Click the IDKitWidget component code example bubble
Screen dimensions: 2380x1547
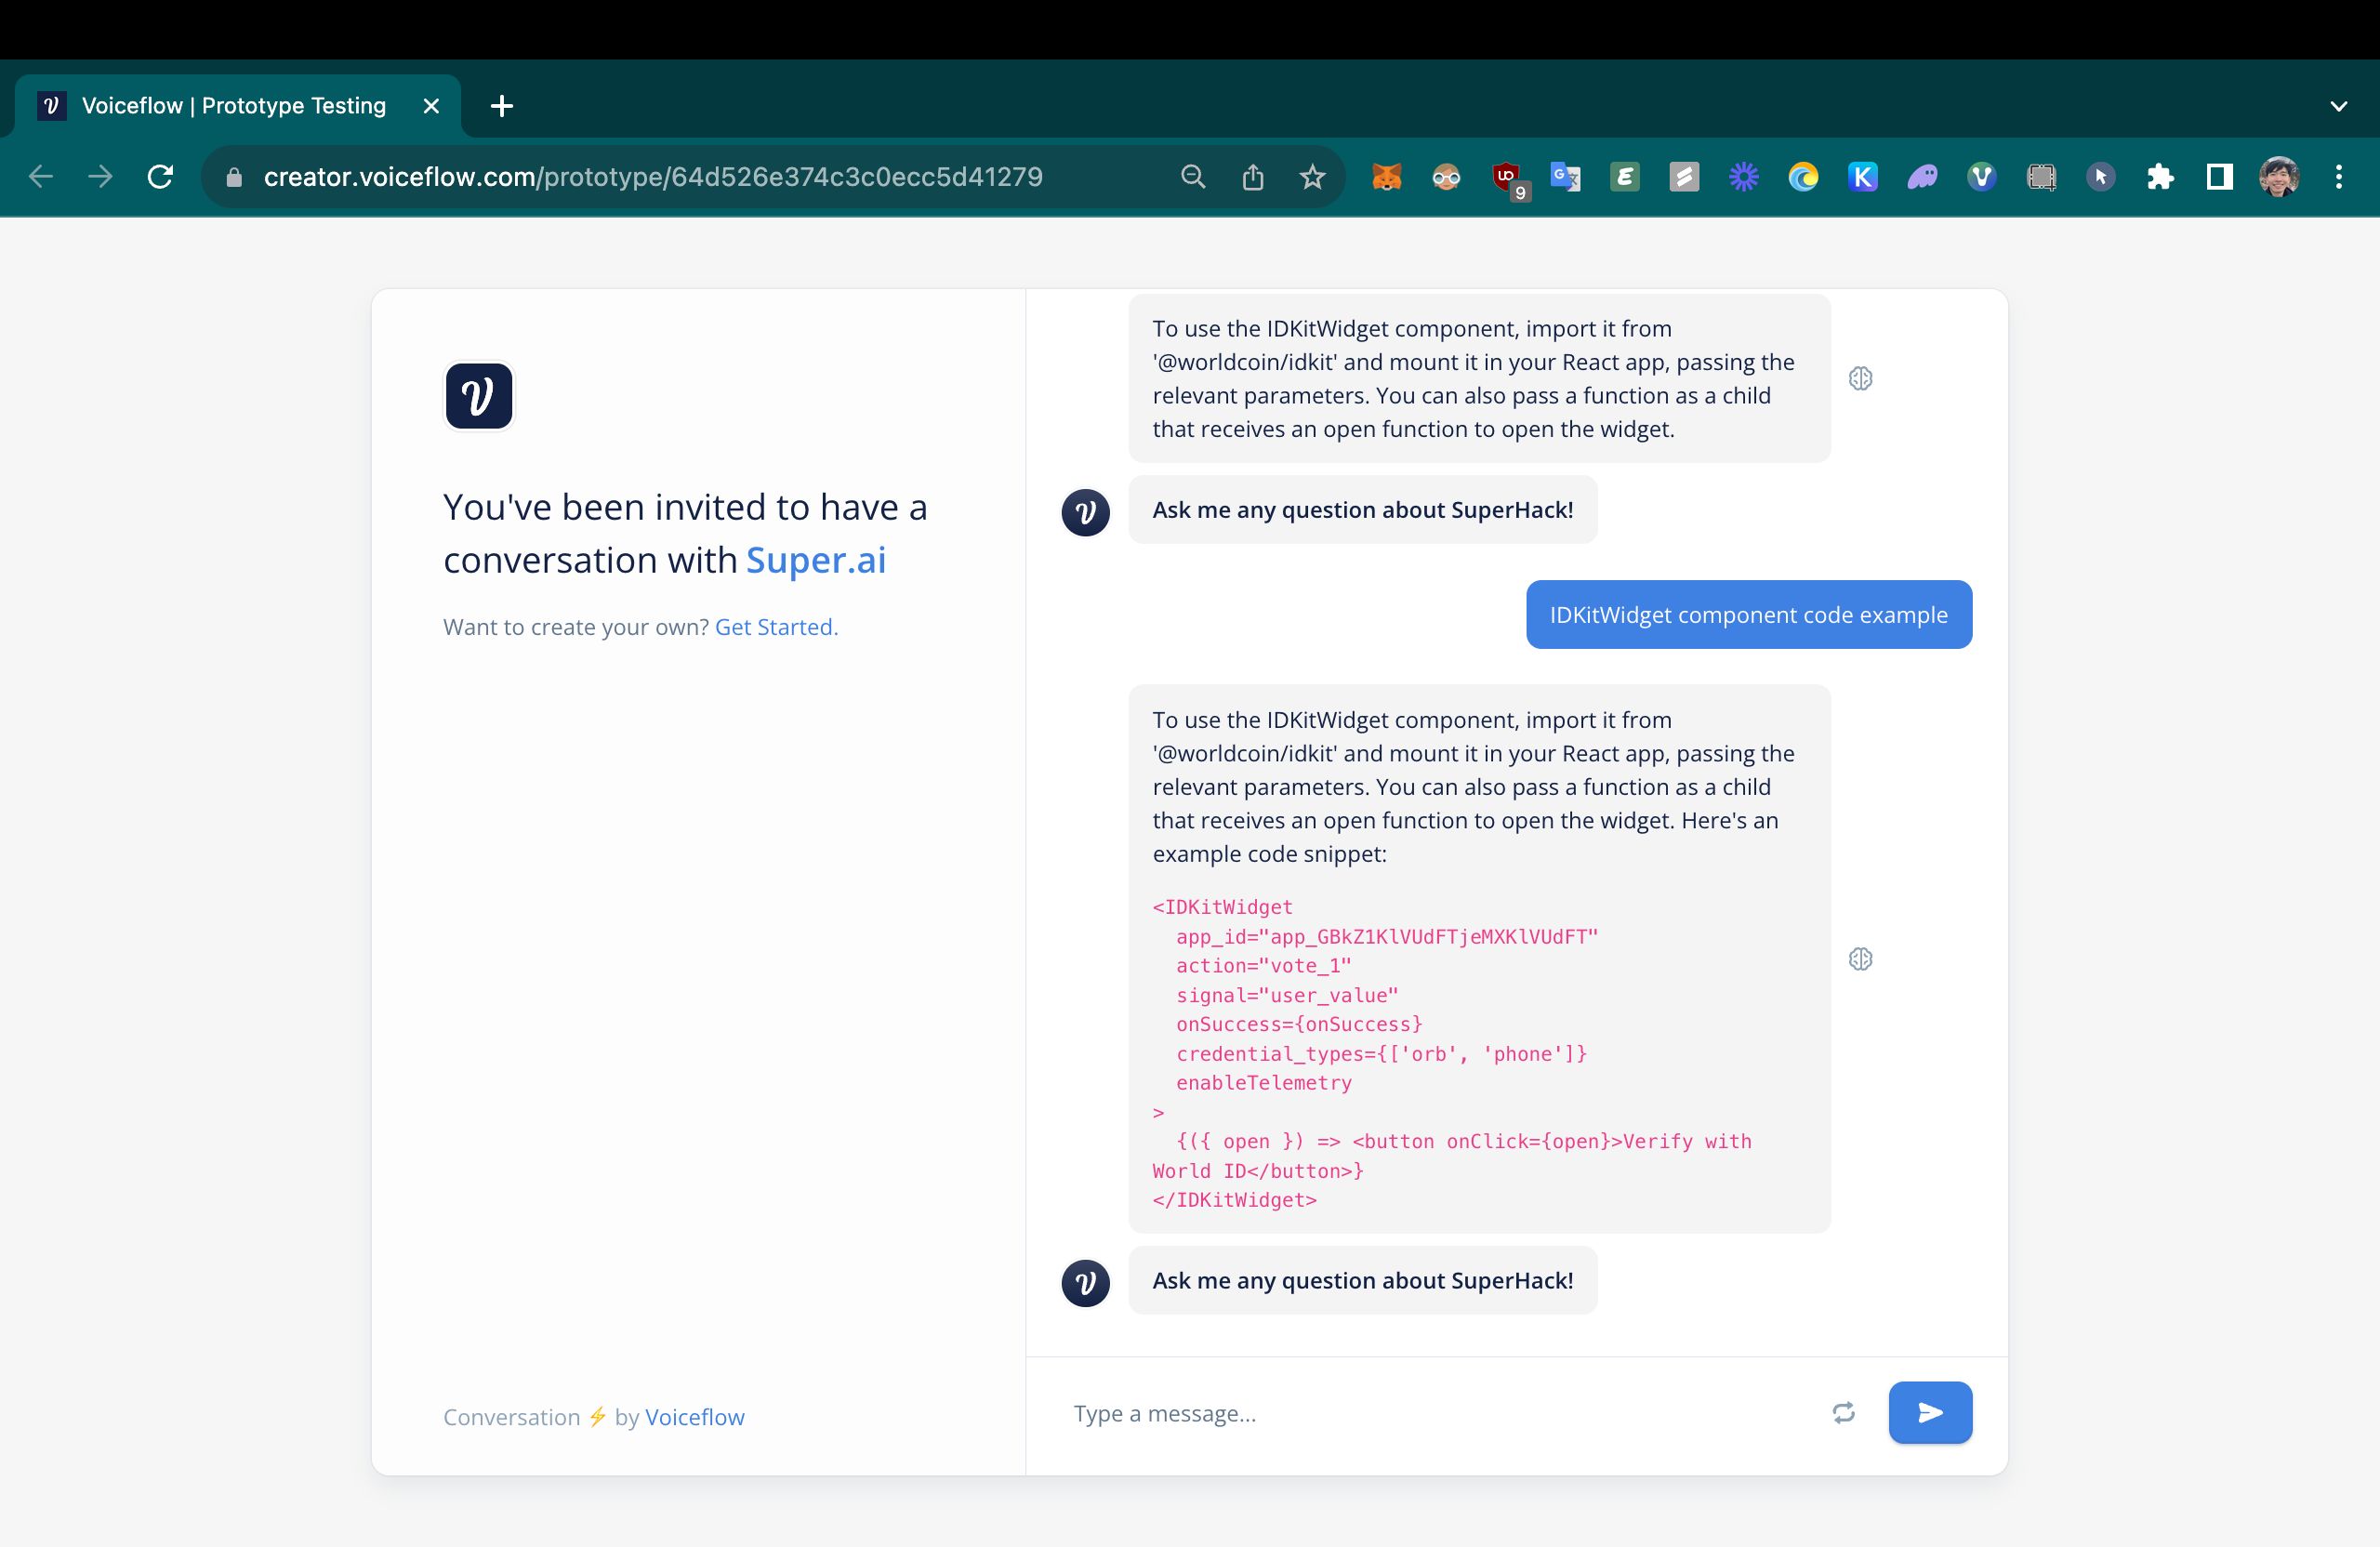pos(1748,614)
